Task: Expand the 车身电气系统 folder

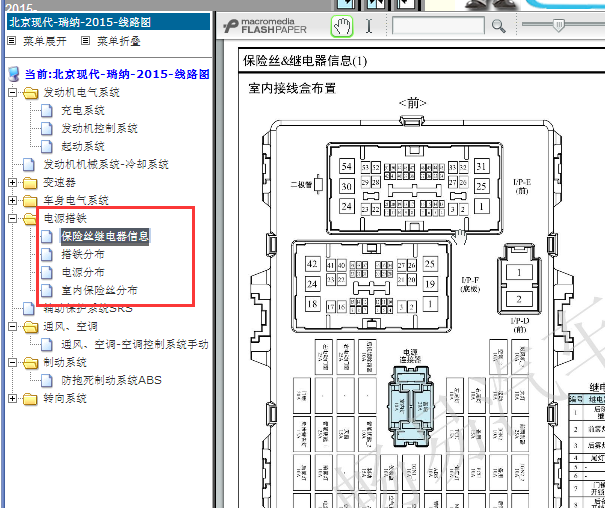Action: (x=12, y=201)
